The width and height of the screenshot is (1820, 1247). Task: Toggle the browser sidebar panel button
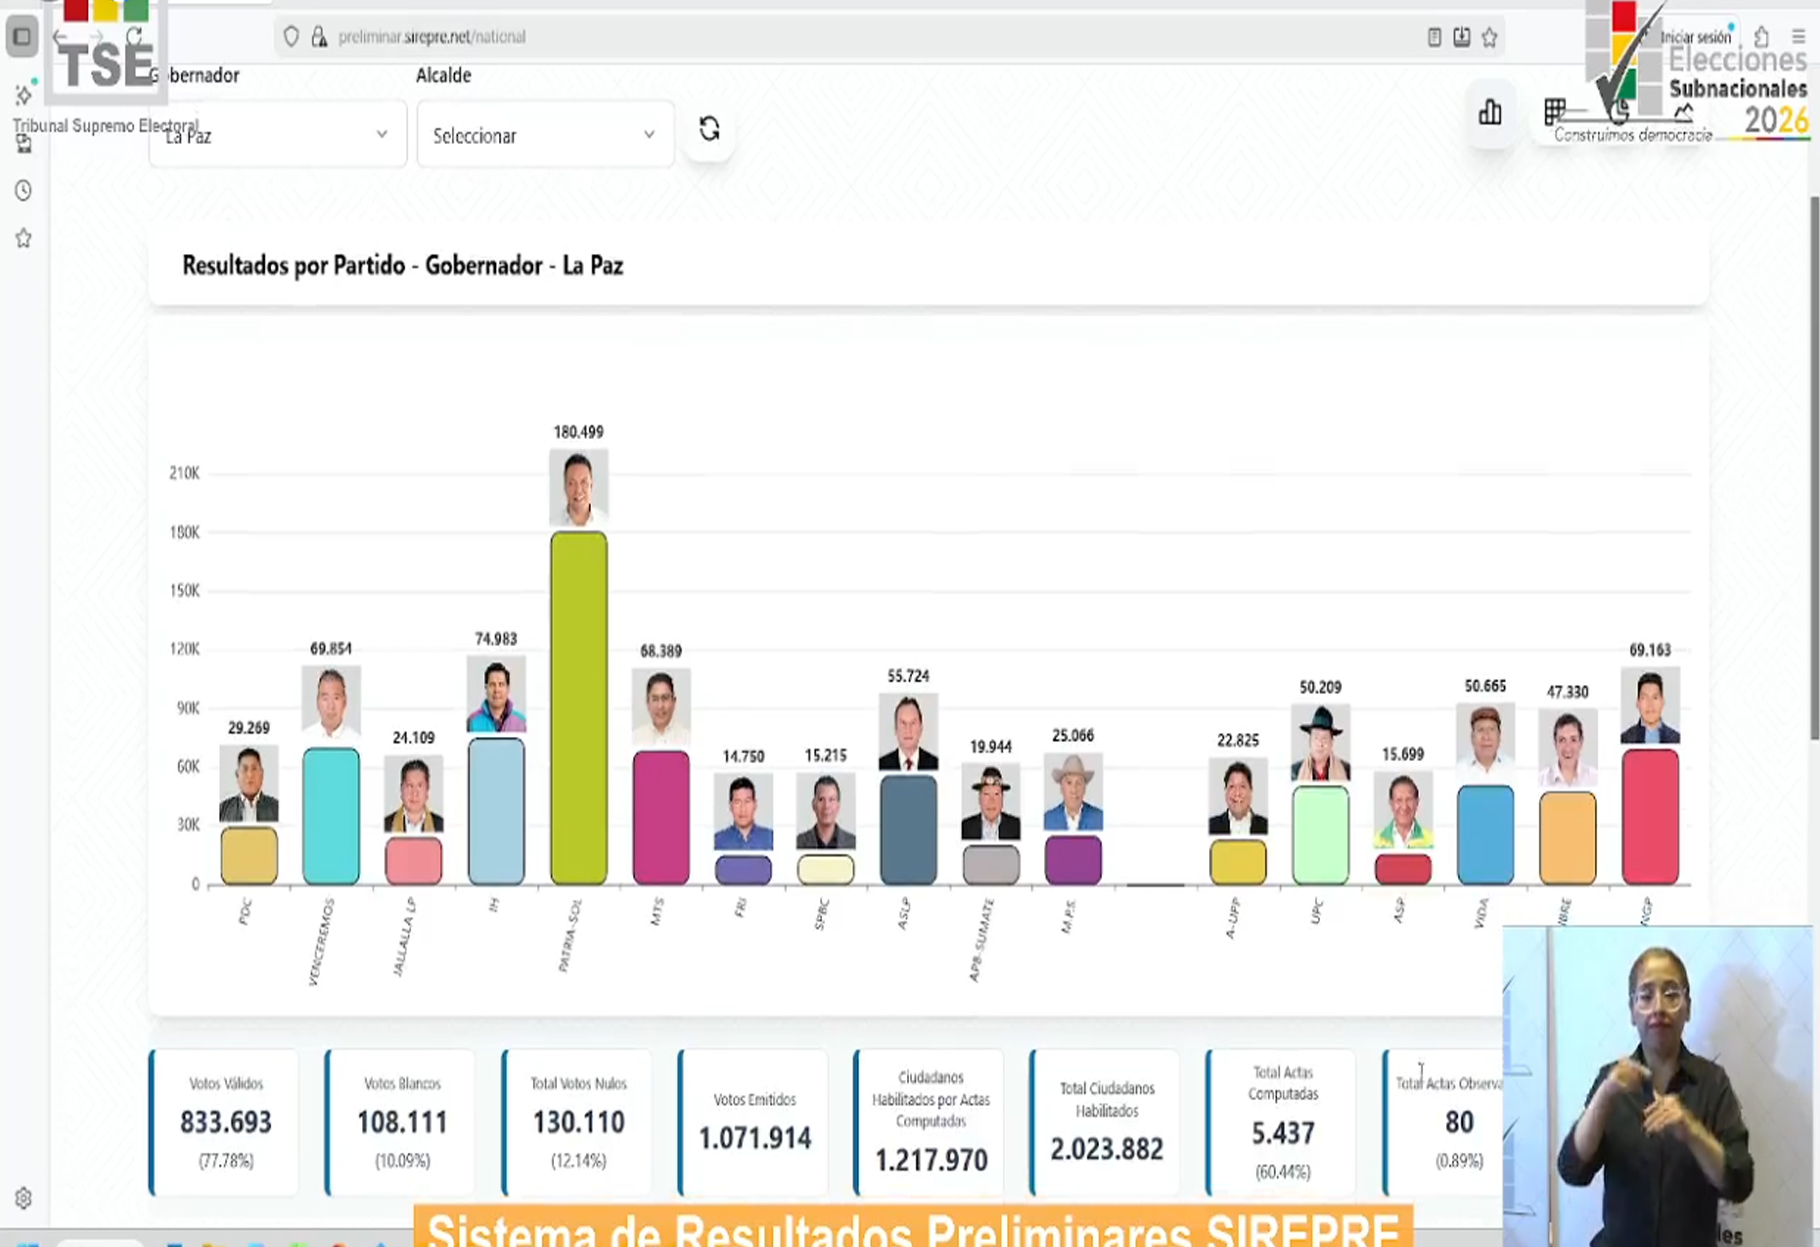[x=21, y=37]
